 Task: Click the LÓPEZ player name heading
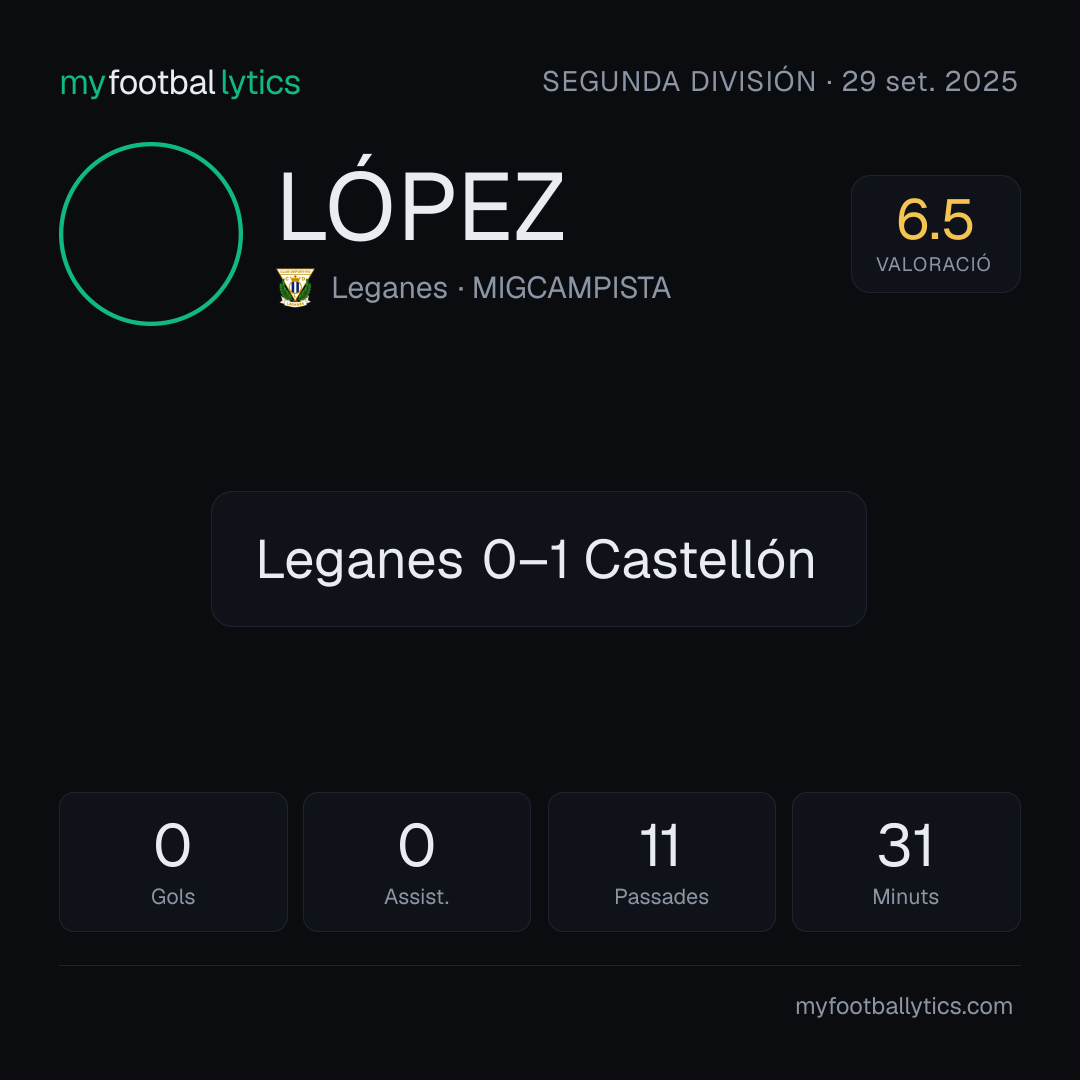point(422,201)
